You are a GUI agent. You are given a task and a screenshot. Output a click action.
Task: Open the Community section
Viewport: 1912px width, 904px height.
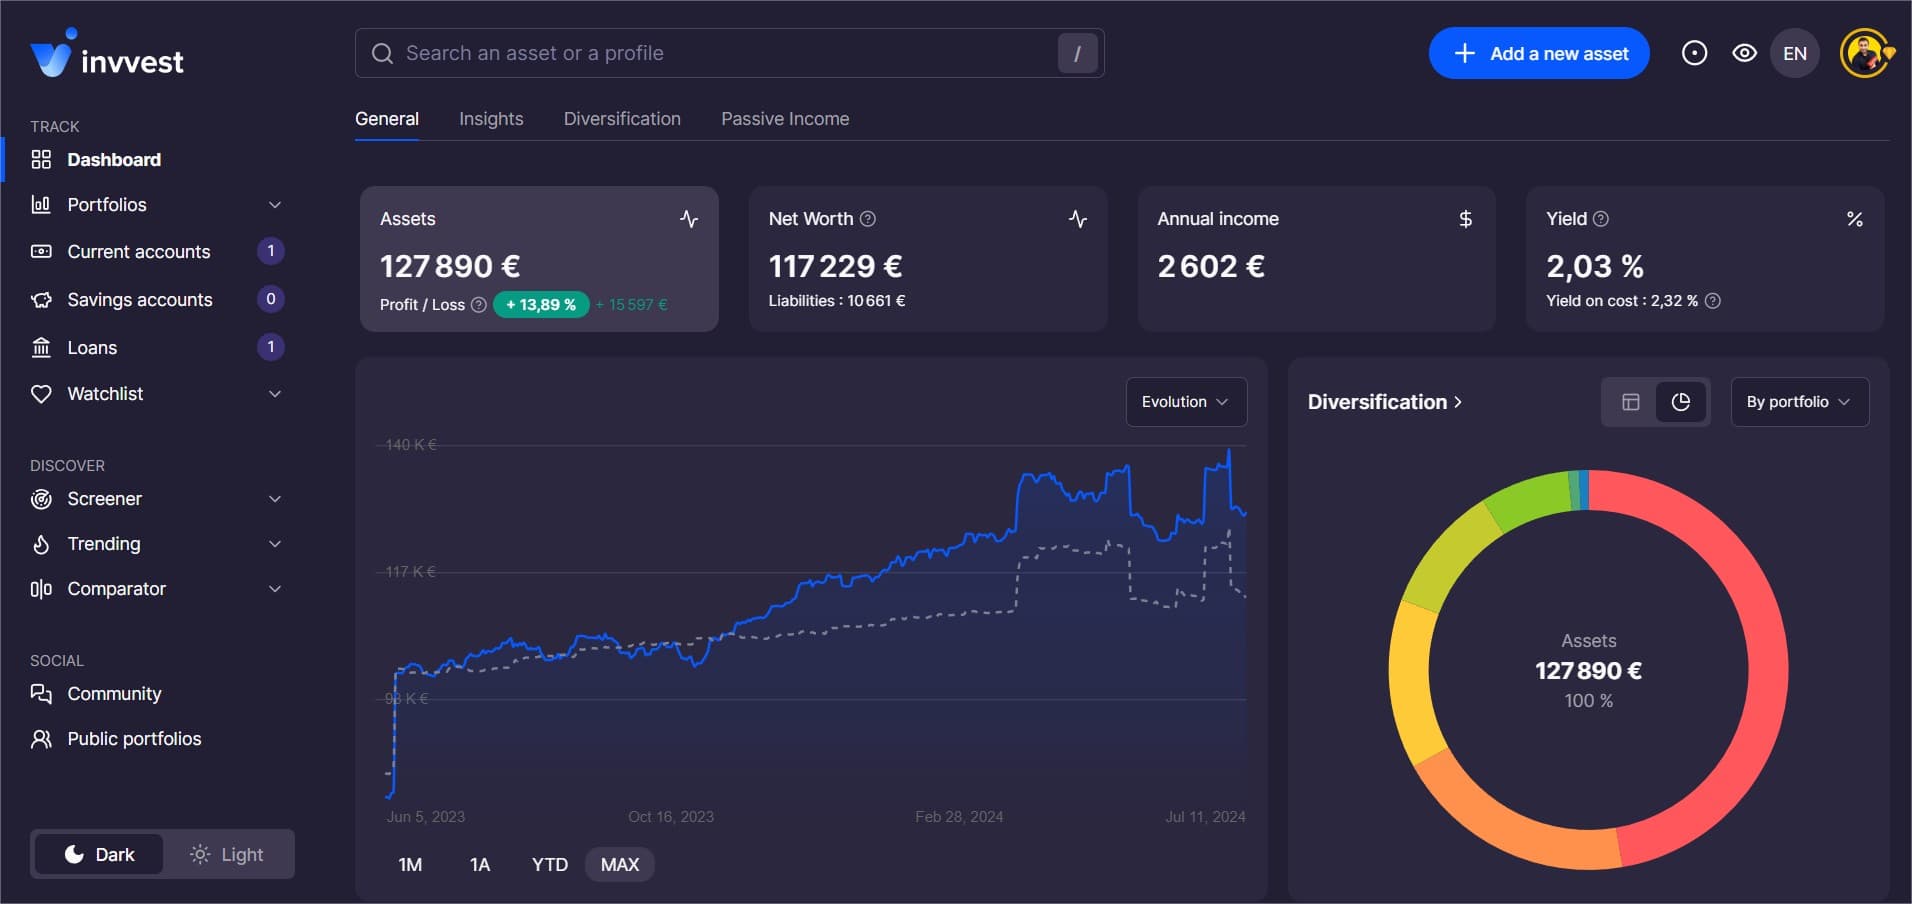pyautogui.click(x=114, y=693)
